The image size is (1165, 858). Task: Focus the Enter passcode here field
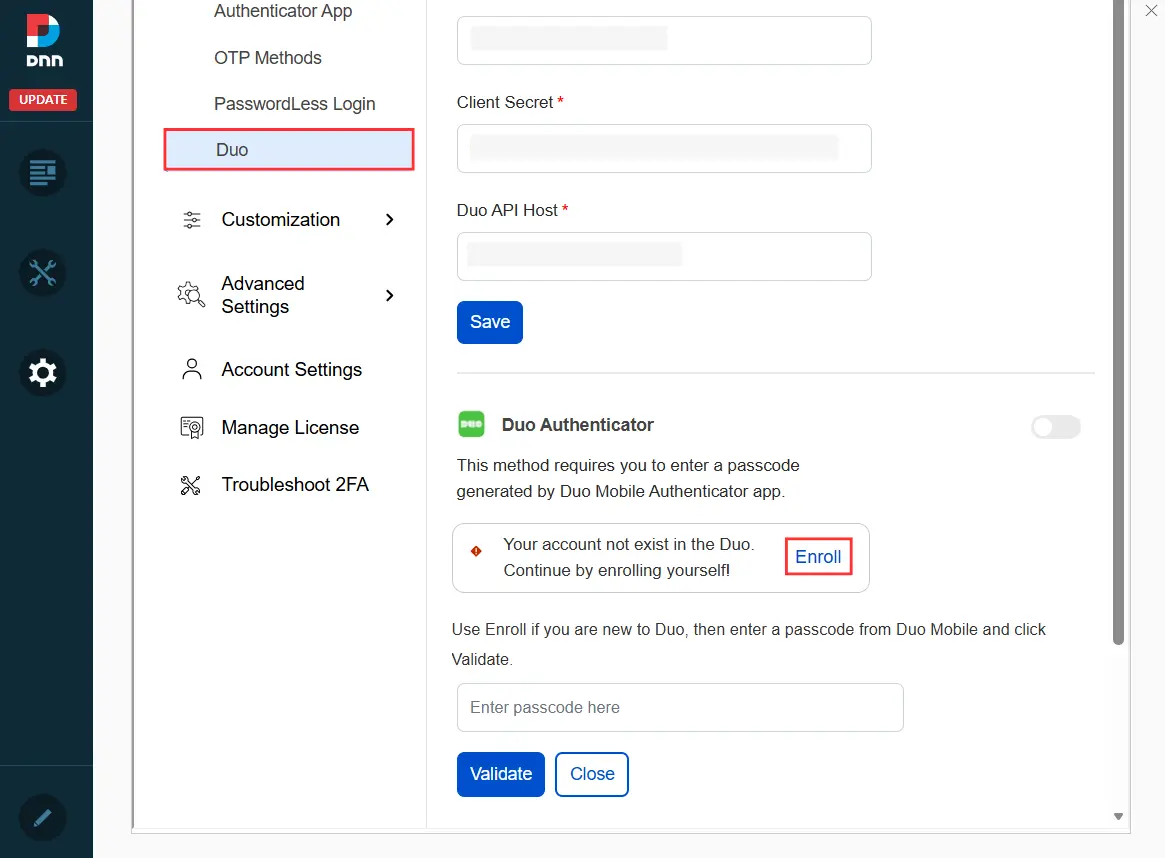[x=680, y=707]
